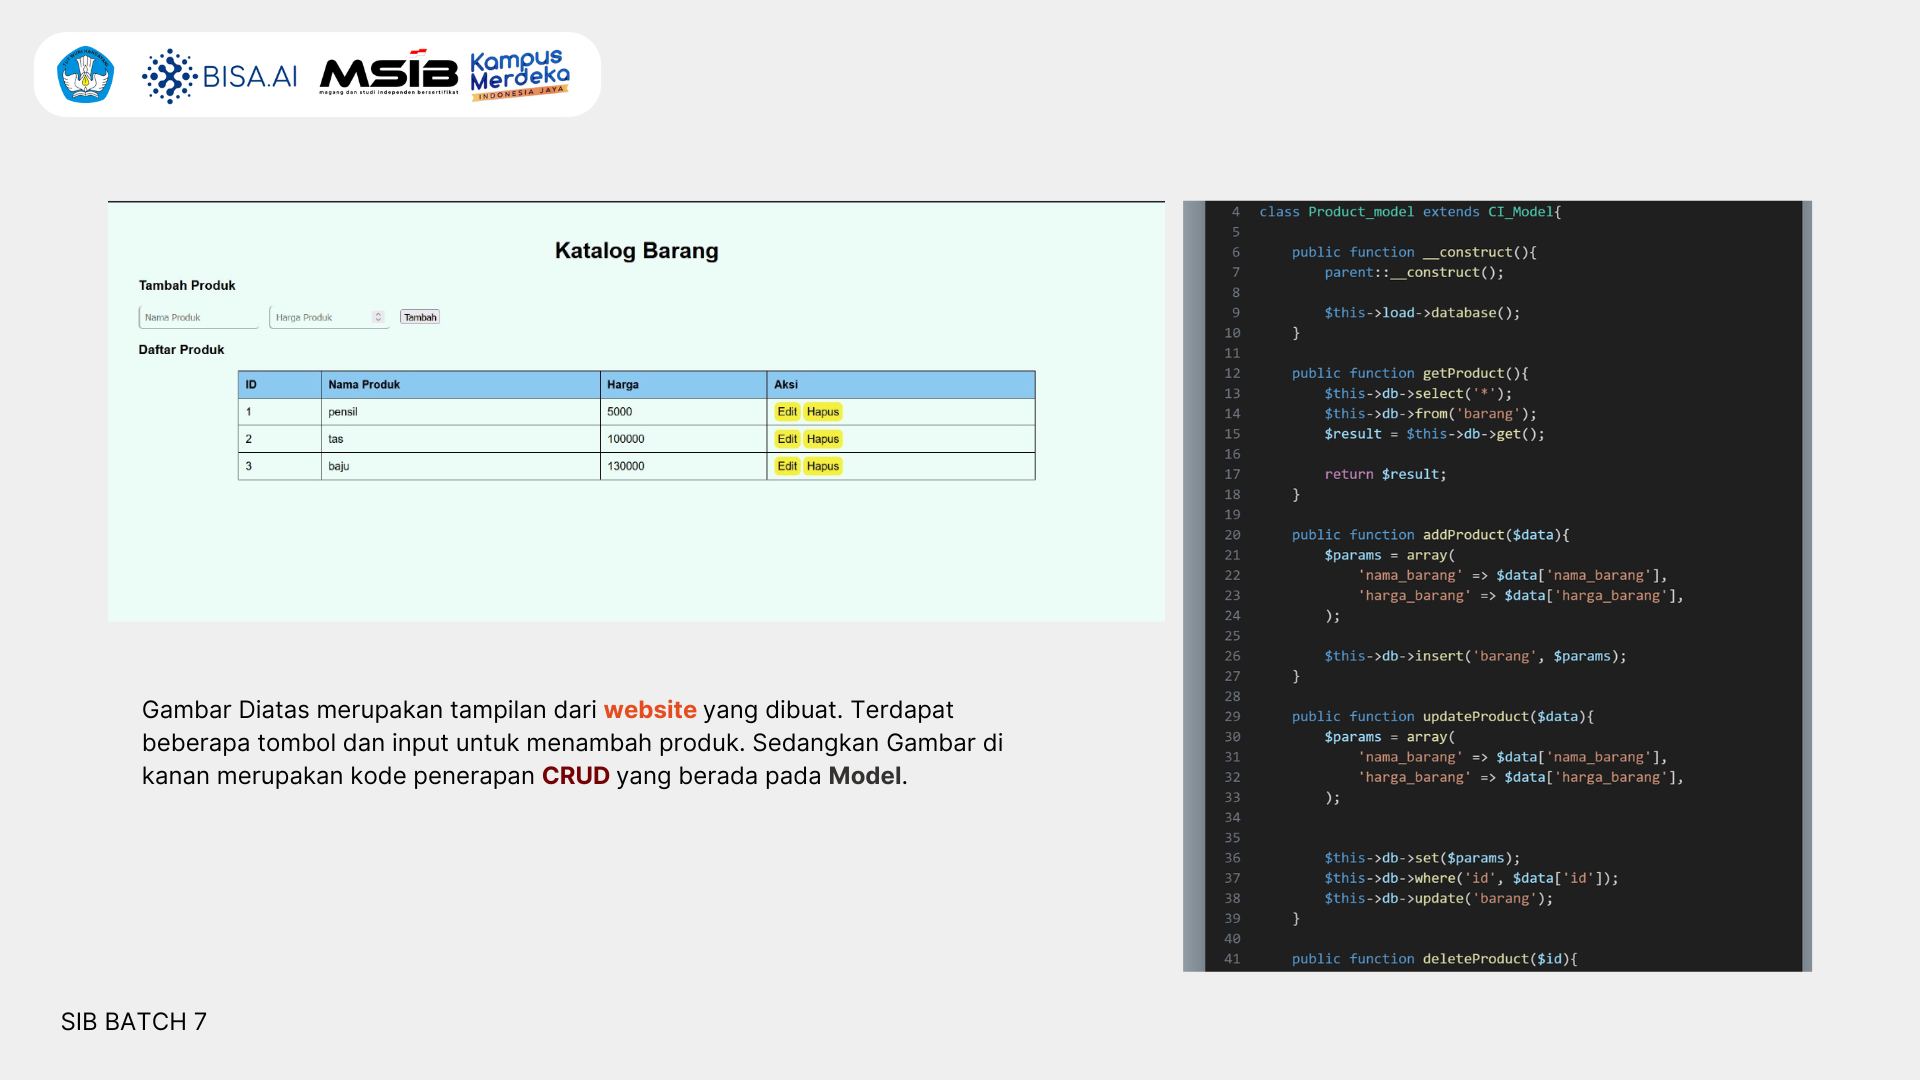
Task: Click Edit for the baju row
Action: (x=787, y=466)
